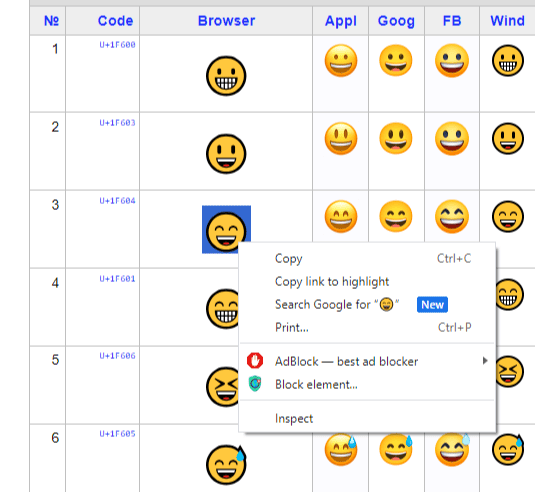Open the U+1F601 code link
The height and width of the screenshot is (492, 535).
pos(117,279)
